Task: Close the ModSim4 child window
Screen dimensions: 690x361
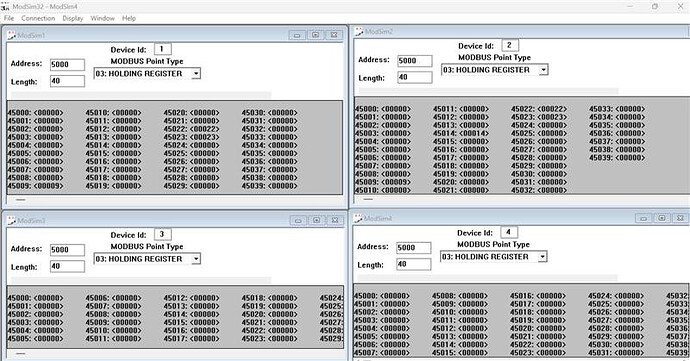Action: [x=680, y=218]
